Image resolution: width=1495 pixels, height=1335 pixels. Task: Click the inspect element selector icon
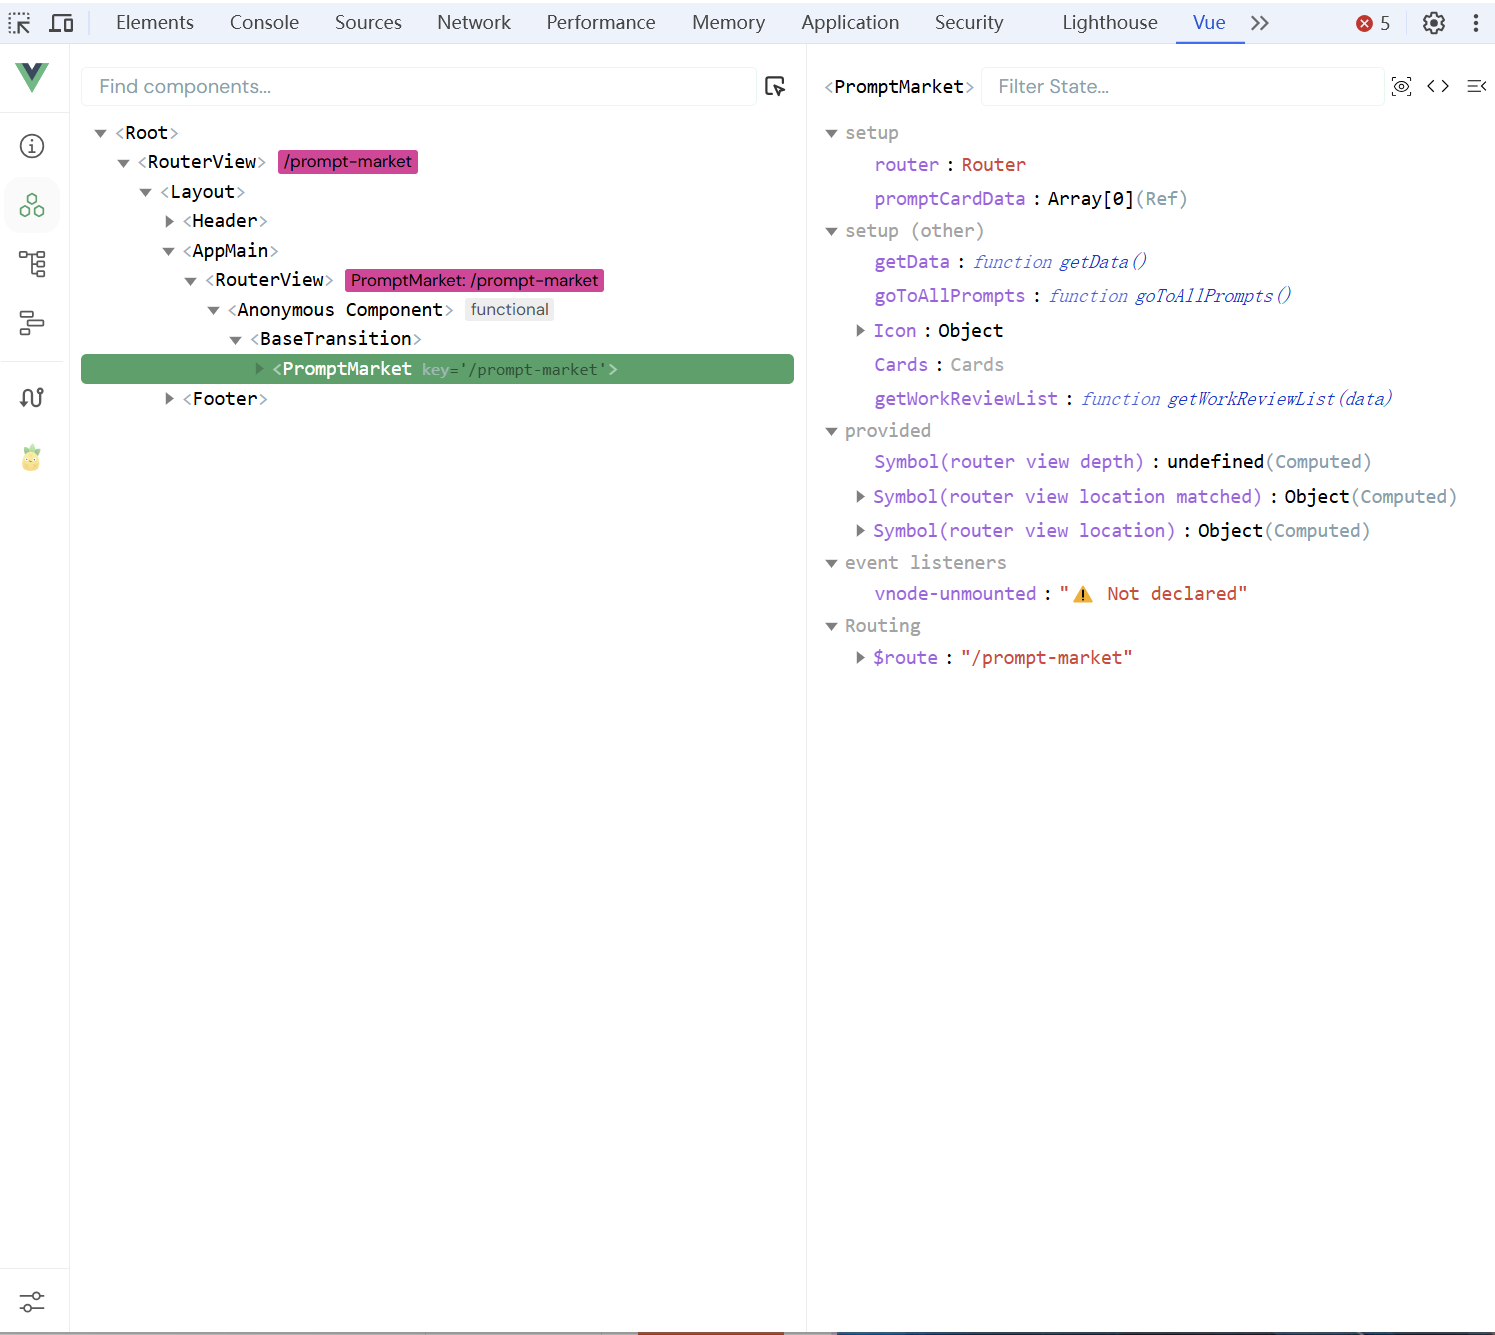pyautogui.click(x=19, y=22)
